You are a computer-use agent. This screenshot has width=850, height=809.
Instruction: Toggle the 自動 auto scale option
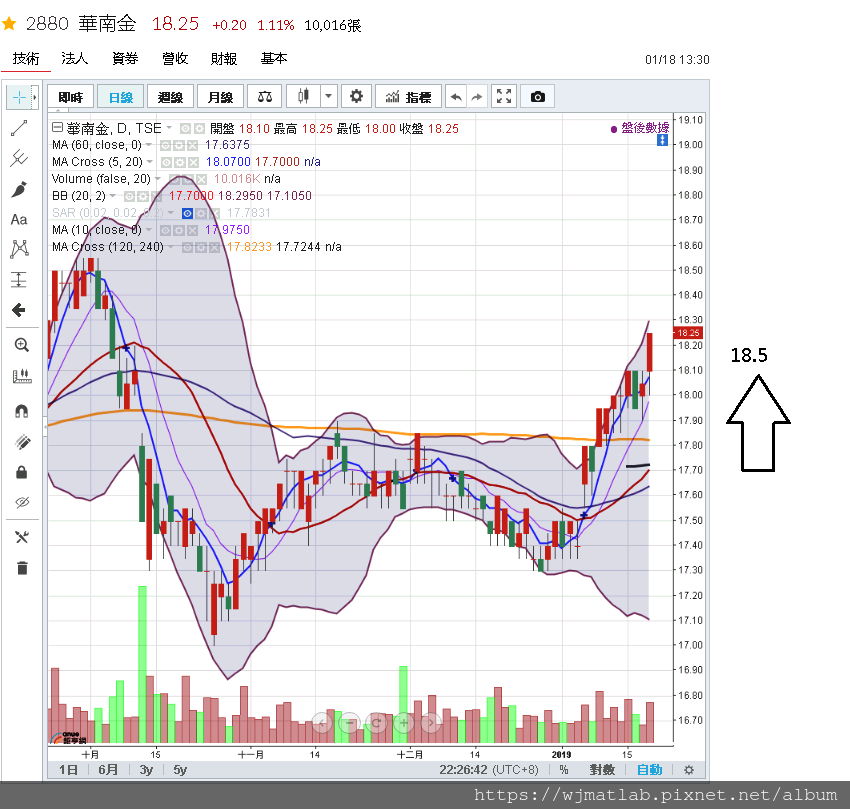coord(649,770)
